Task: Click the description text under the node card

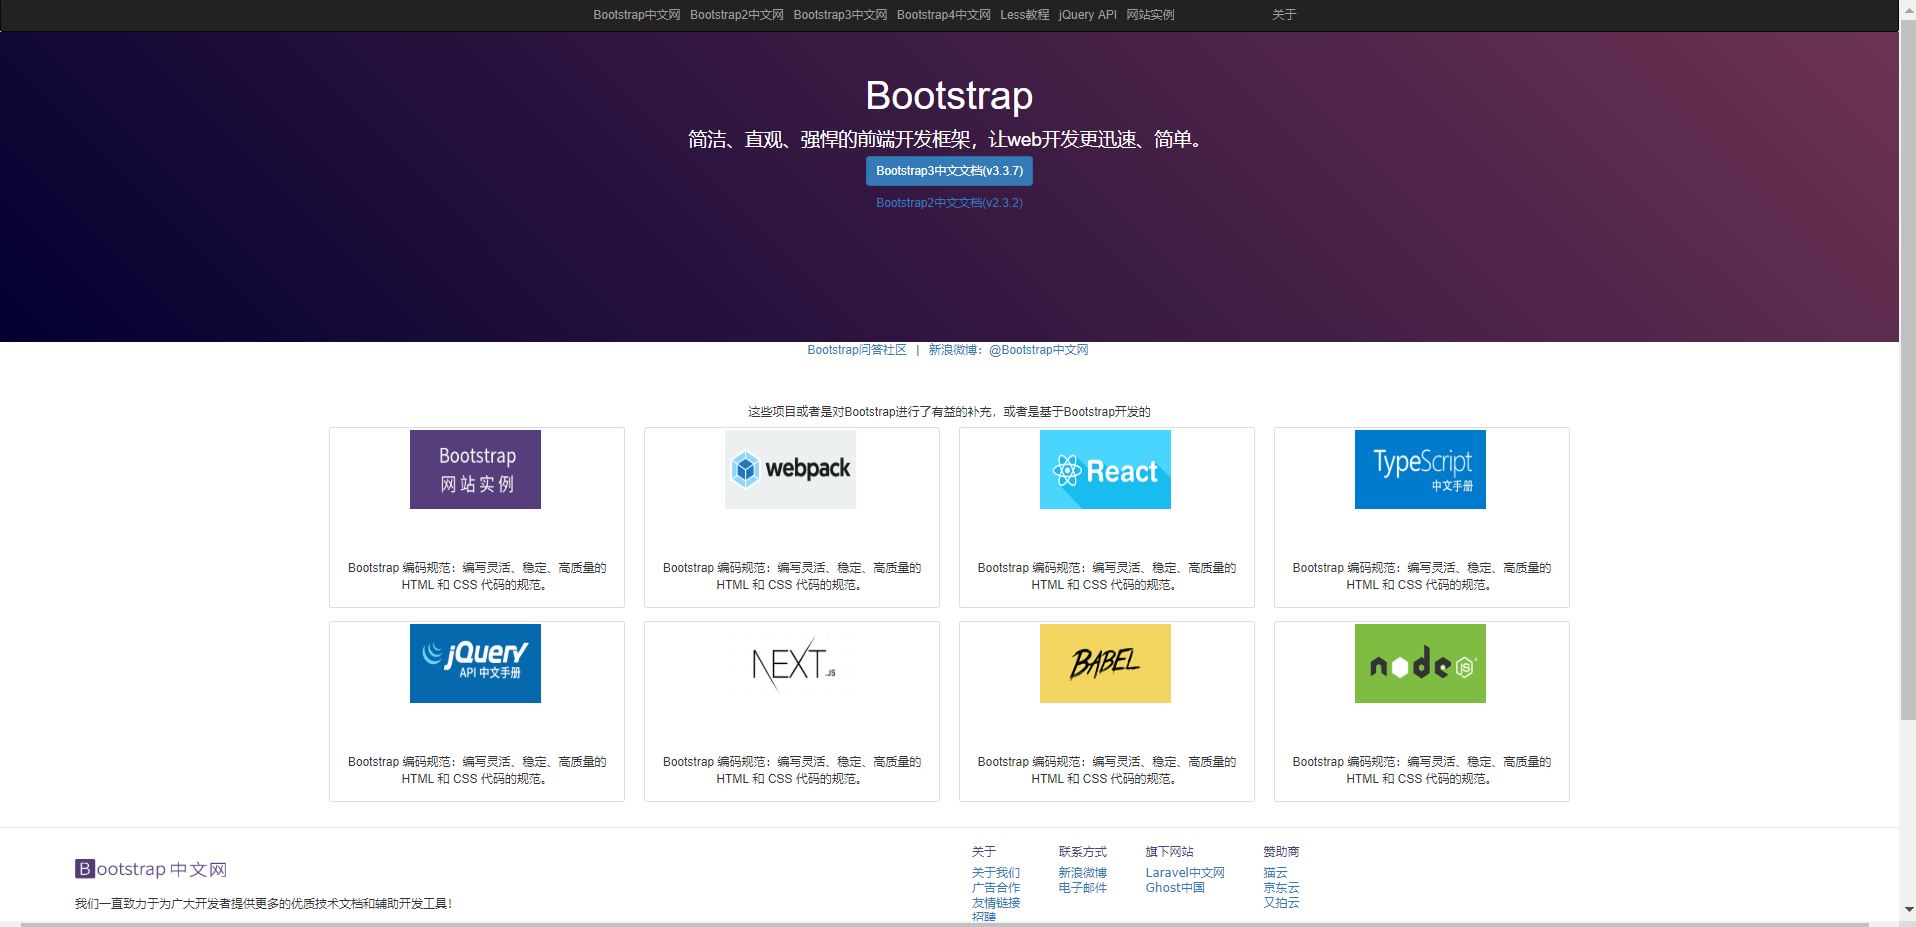Action: tap(1422, 770)
